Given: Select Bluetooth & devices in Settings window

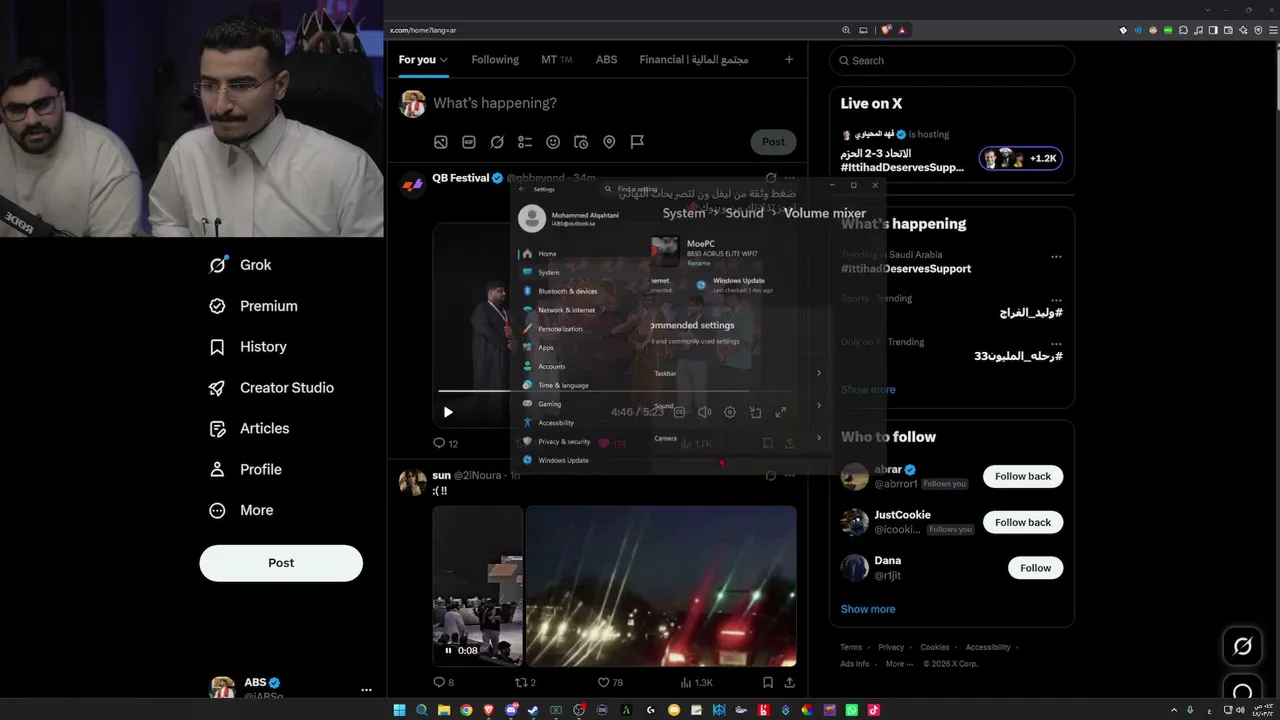Looking at the screenshot, I should [567, 291].
